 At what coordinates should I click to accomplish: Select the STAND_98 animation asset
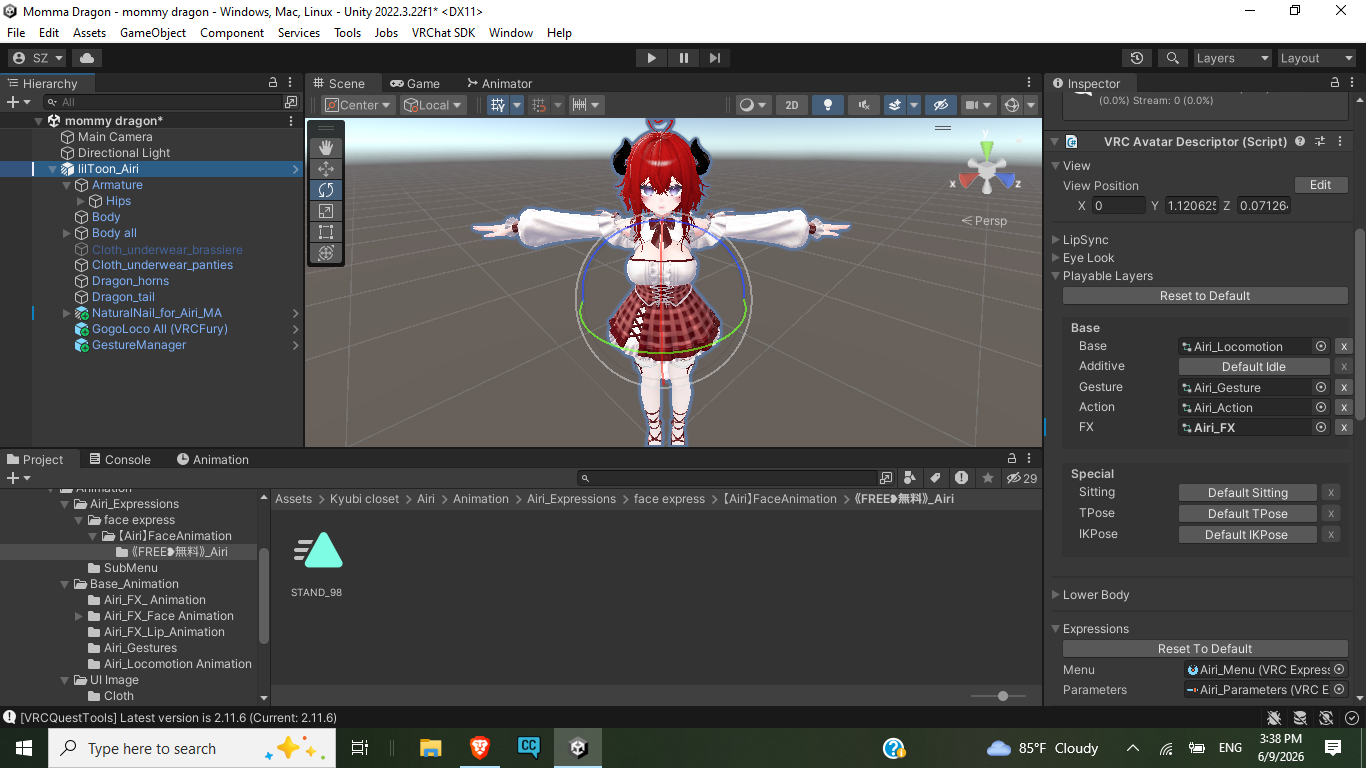[317, 563]
